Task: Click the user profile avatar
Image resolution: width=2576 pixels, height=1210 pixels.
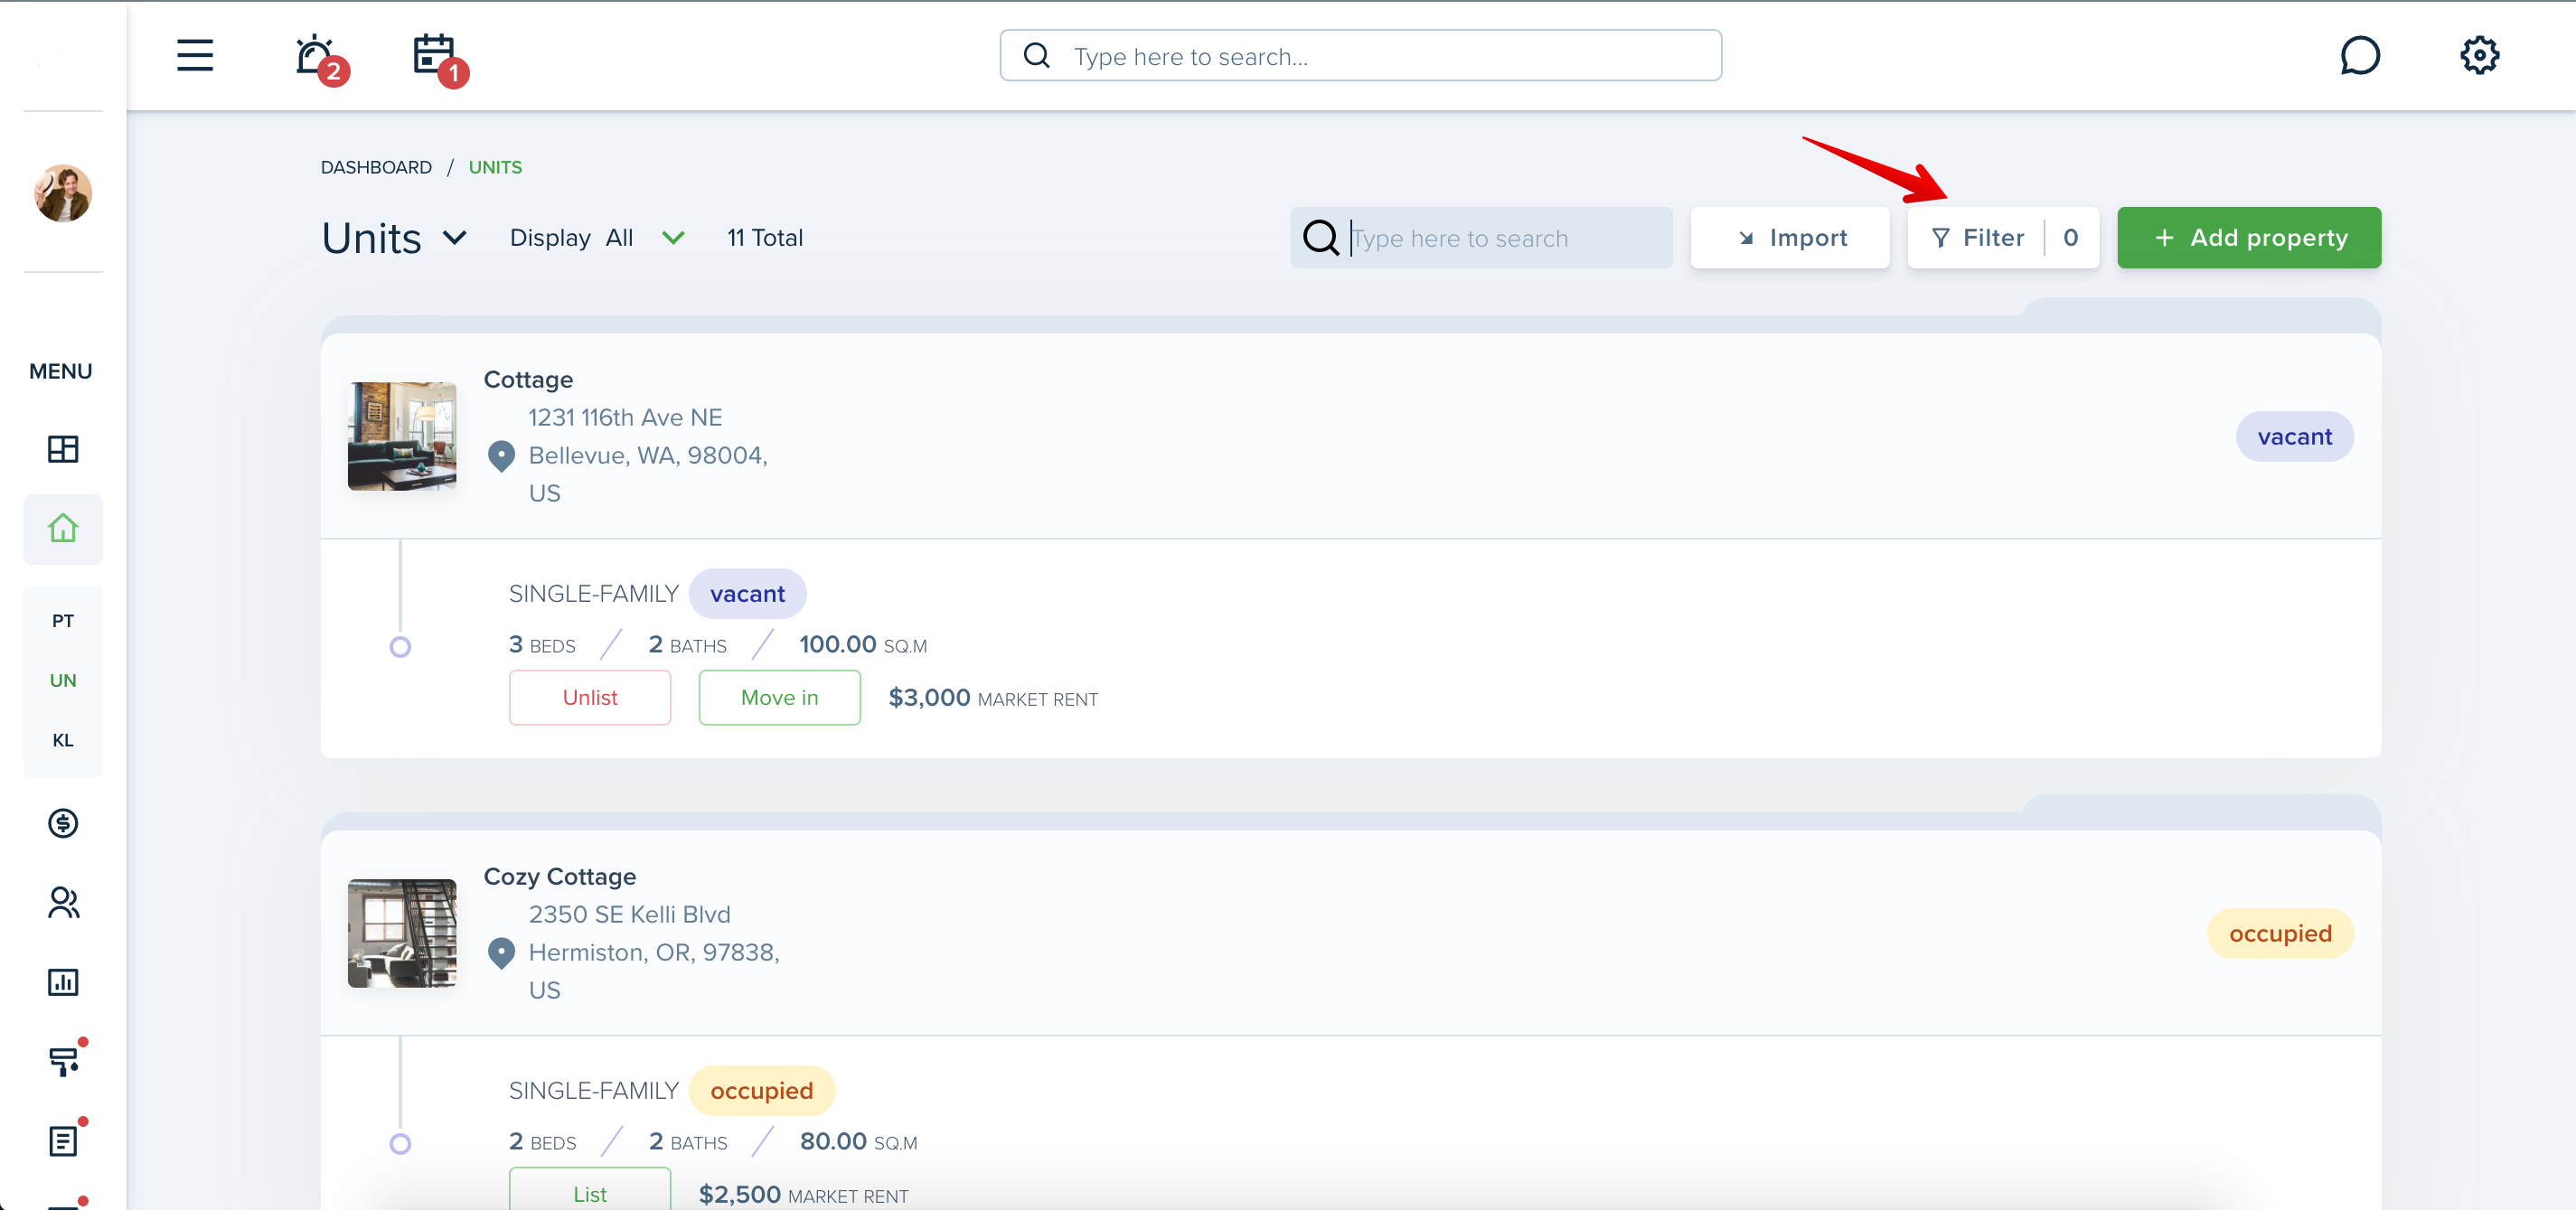Action: click(63, 193)
